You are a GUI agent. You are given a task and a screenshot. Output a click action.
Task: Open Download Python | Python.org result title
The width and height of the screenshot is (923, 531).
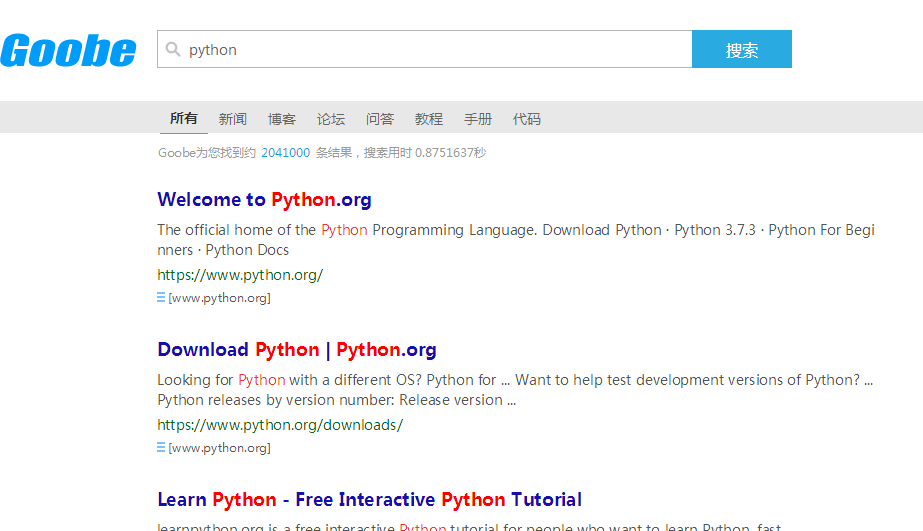coord(297,350)
